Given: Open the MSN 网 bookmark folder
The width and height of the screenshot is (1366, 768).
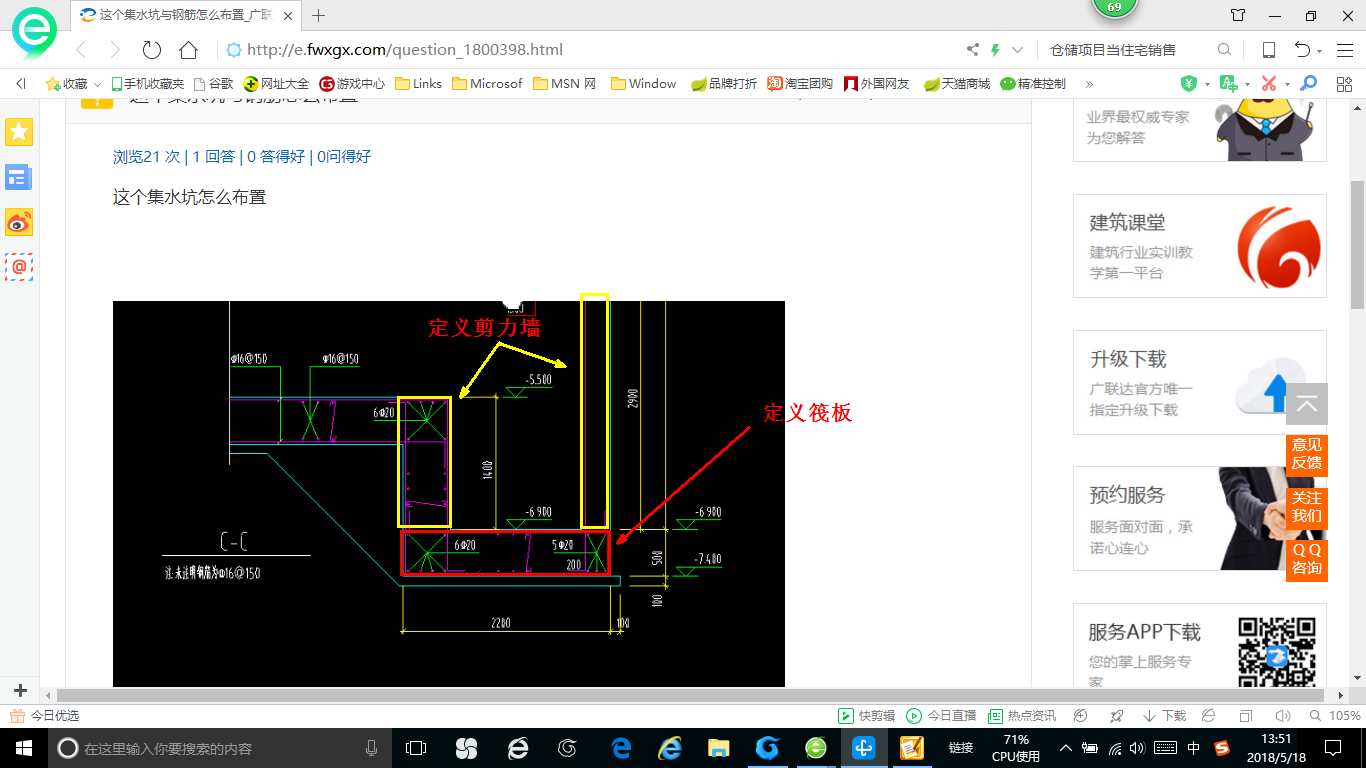Looking at the screenshot, I should [564, 84].
